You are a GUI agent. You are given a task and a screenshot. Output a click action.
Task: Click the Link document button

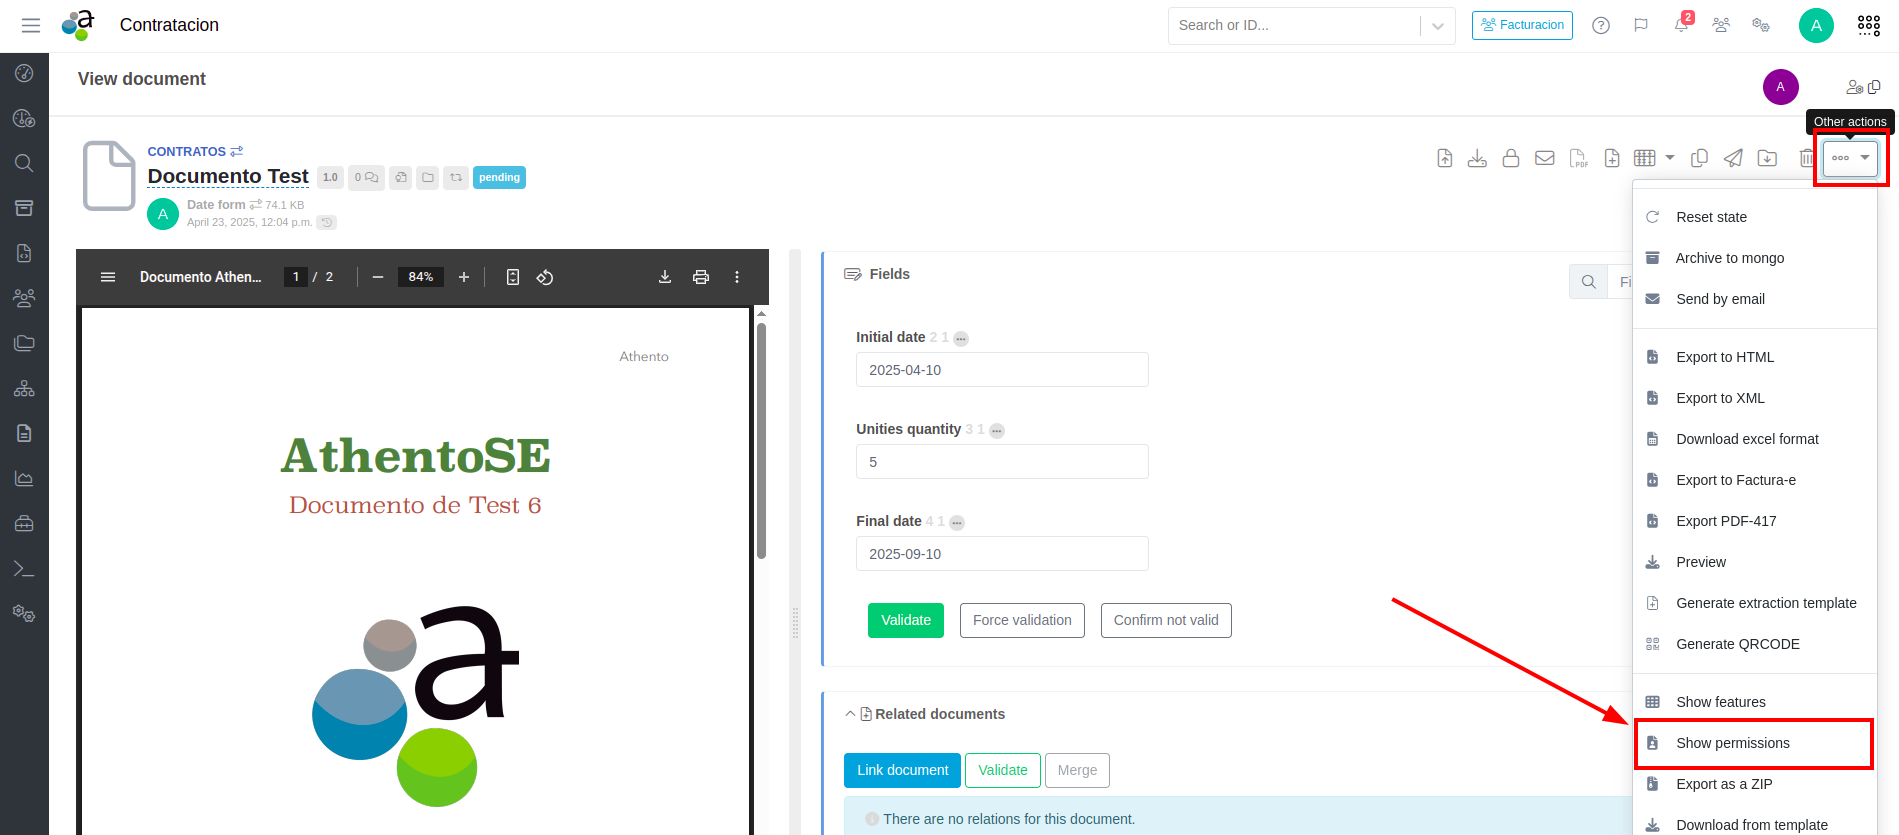coord(902,770)
